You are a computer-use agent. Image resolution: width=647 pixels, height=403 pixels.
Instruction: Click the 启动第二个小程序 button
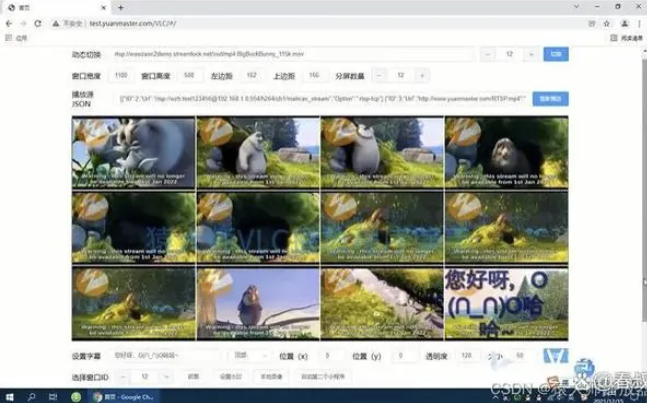323,377
